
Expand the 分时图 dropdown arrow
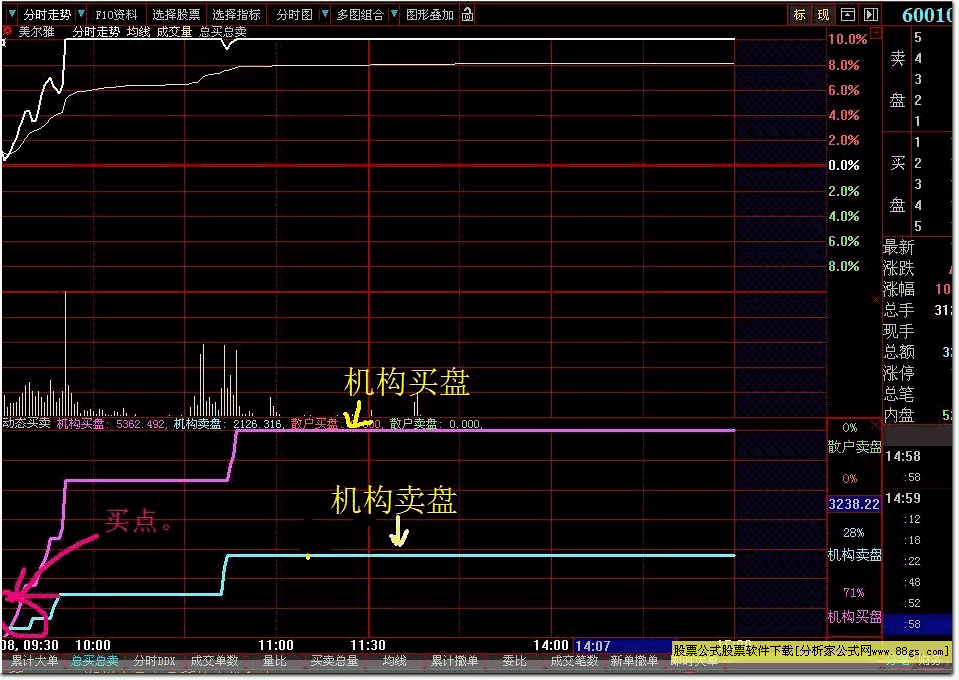(x=325, y=13)
